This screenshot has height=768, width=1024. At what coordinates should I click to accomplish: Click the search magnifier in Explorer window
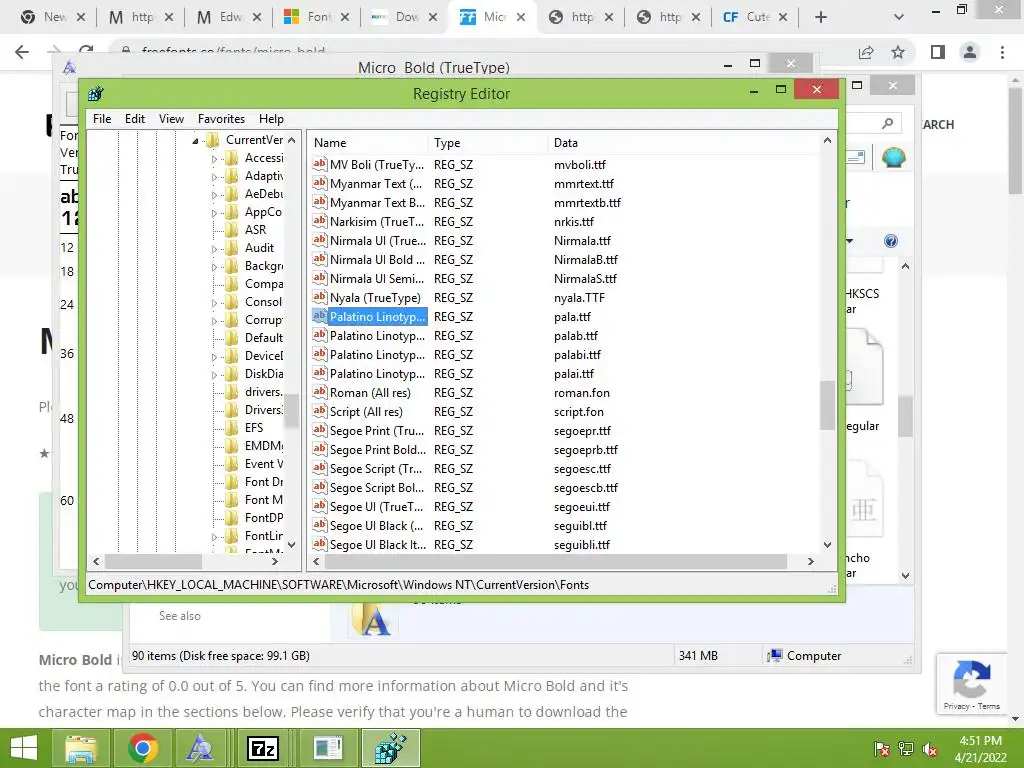(887, 123)
